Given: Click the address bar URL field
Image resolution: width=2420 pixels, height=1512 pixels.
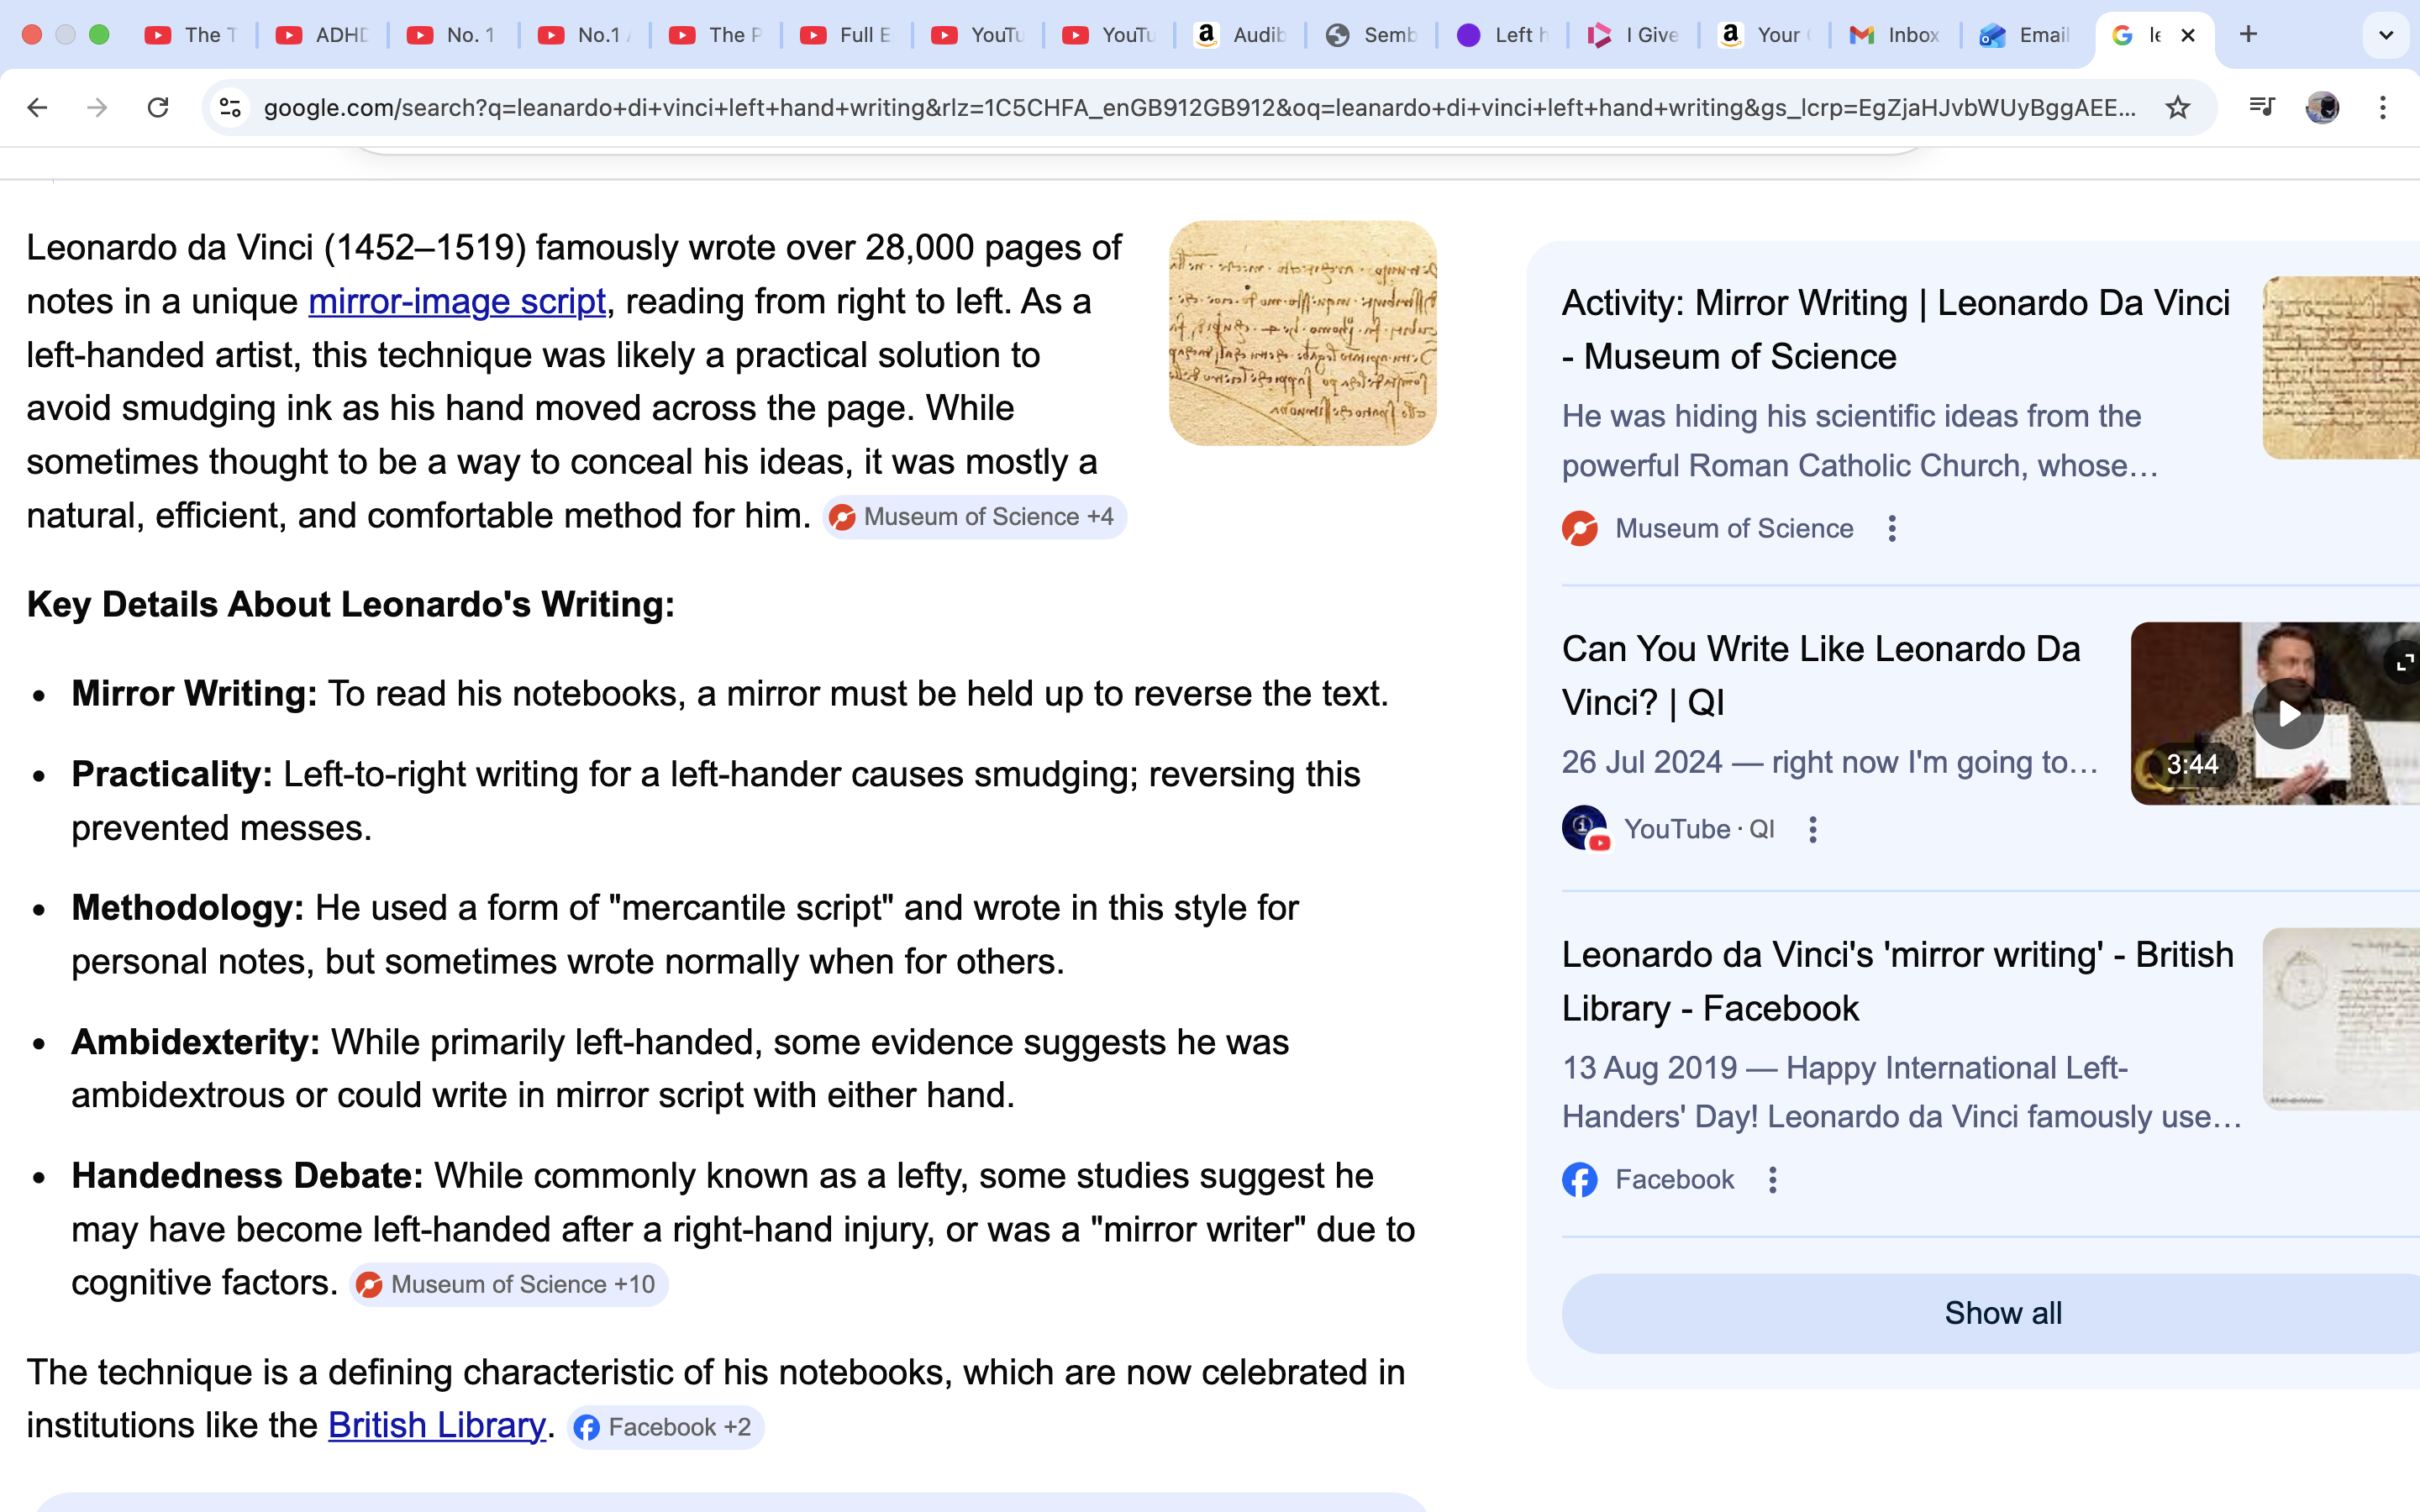Looking at the screenshot, I should click(x=1198, y=107).
